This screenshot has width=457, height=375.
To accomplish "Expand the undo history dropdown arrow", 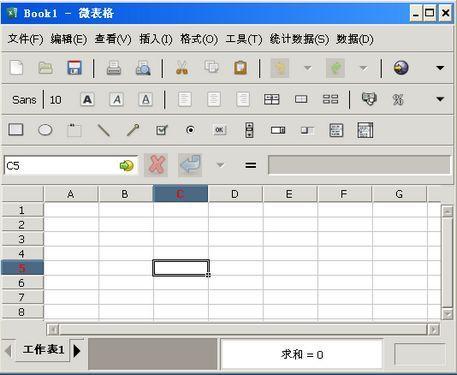I will [307, 68].
